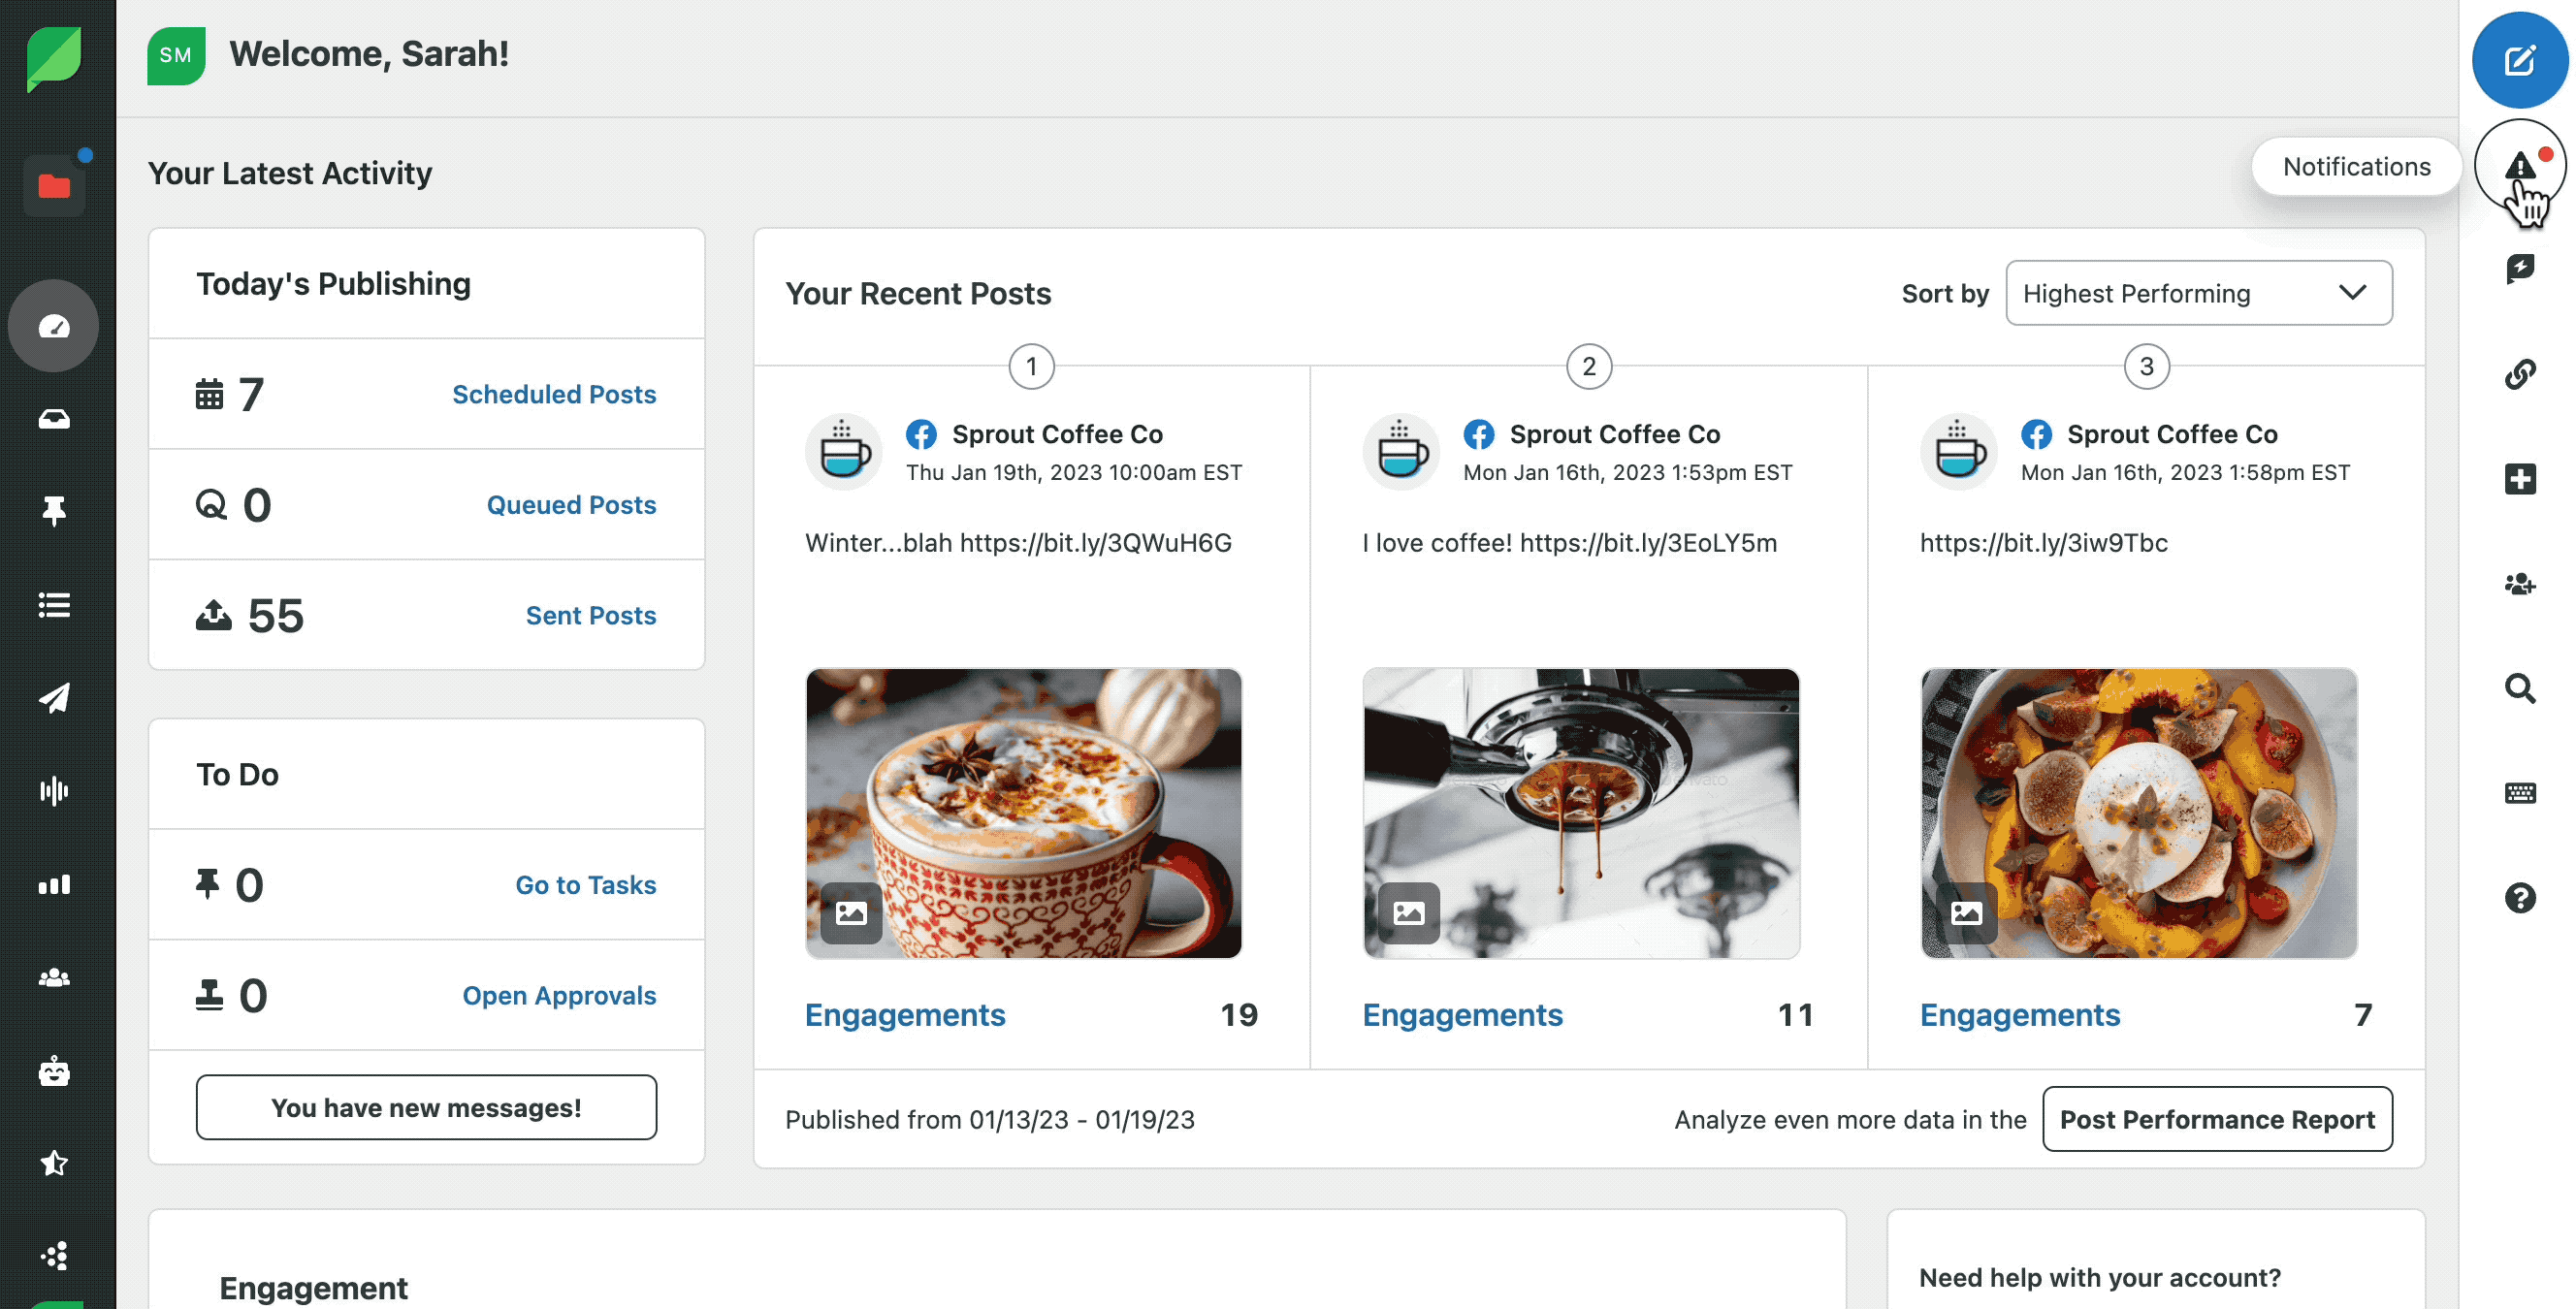The image size is (2576, 1309).
Task: Select the Dashboard speedometer nav item
Action: [x=54, y=326]
